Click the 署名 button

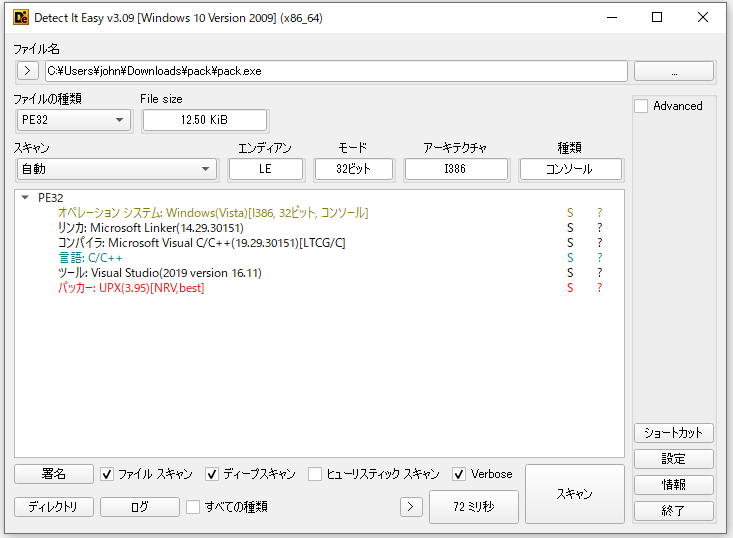click(x=54, y=474)
